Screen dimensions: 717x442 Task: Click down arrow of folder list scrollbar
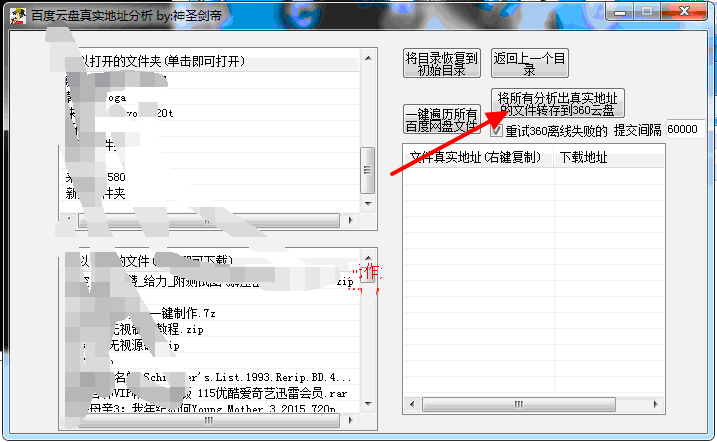click(368, 204)
